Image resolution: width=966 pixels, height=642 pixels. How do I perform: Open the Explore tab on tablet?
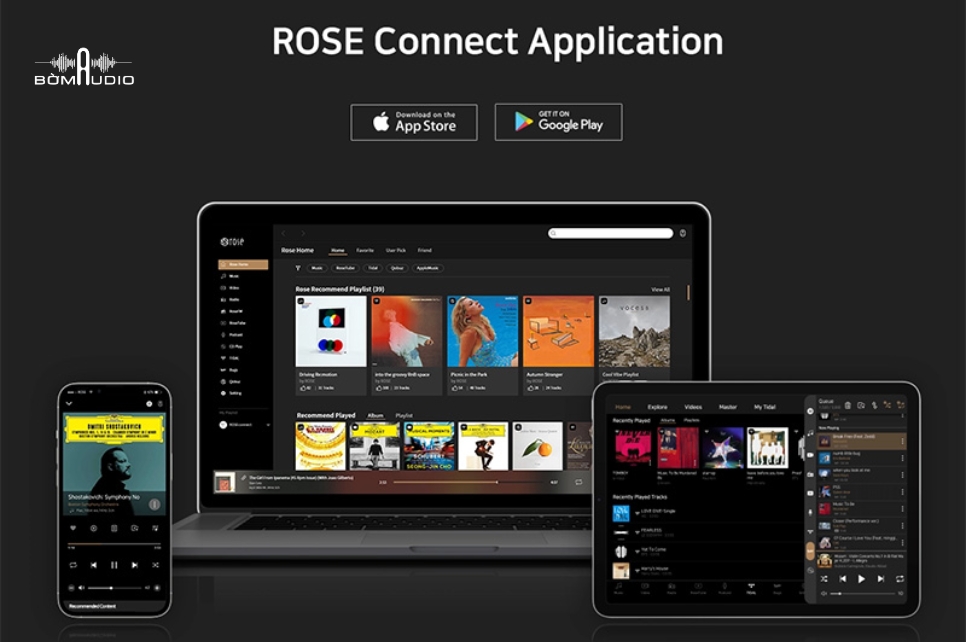(657, 407)
